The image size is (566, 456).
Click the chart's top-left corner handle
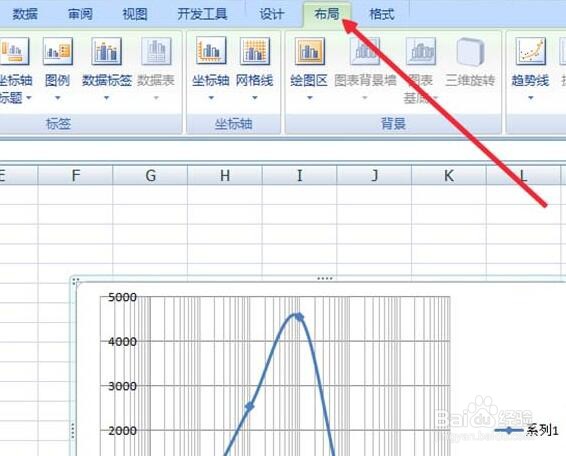[75, 281]
